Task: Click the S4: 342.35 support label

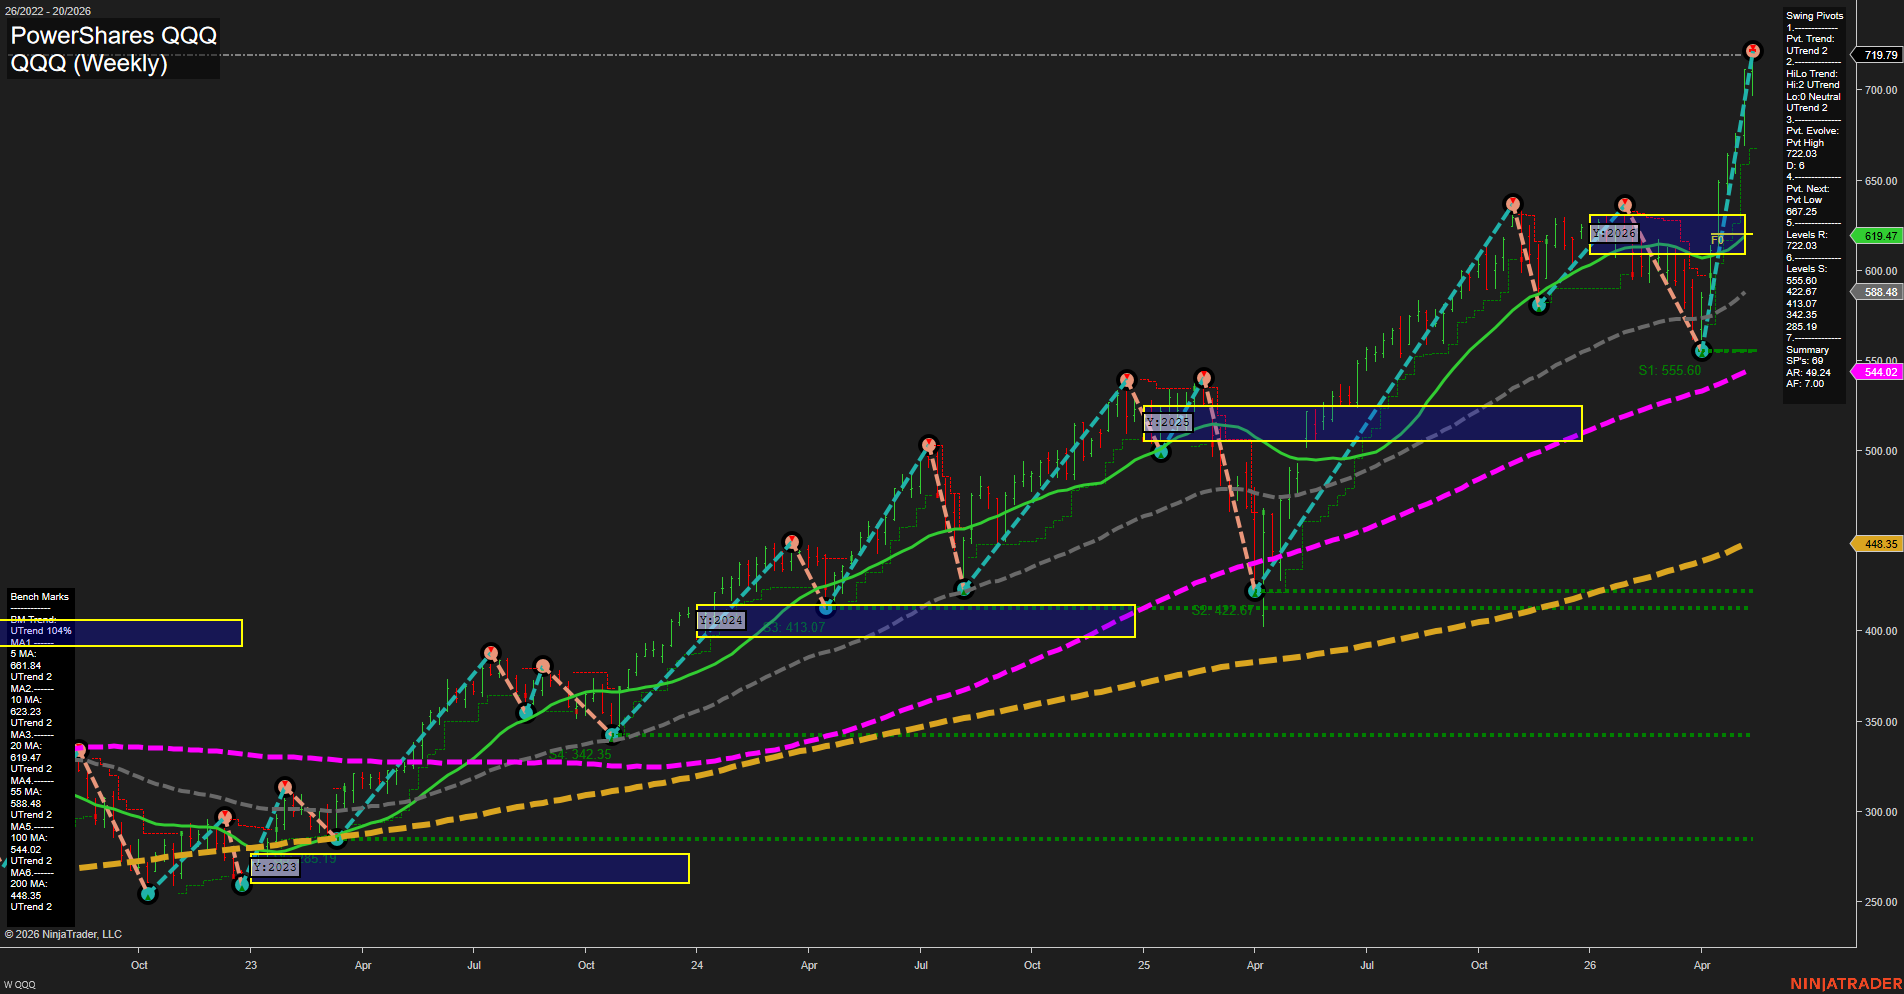Action: click(x=581, y=754)
